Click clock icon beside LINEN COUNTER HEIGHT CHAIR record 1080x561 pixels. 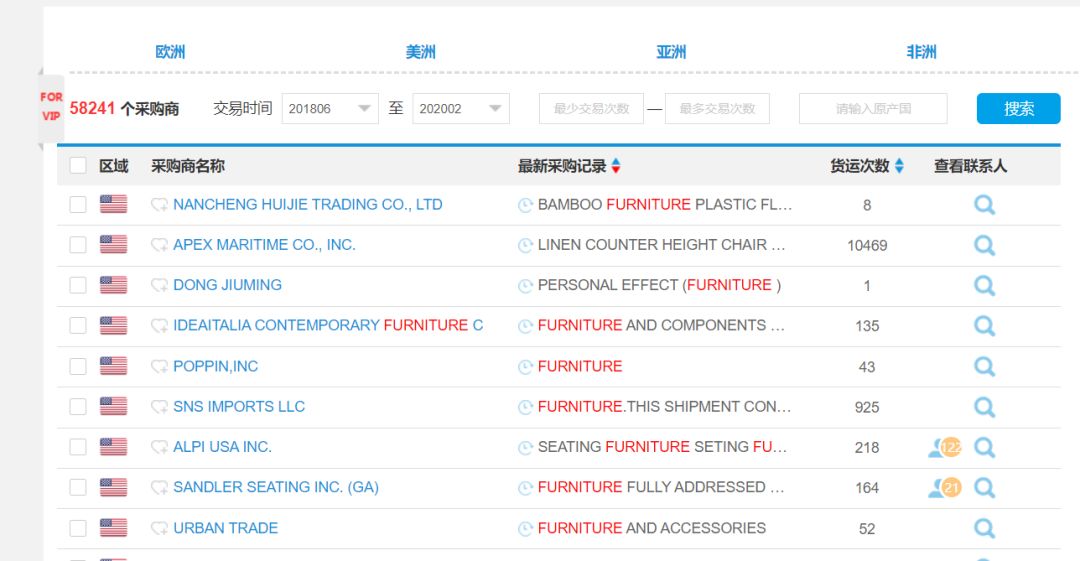526,245
